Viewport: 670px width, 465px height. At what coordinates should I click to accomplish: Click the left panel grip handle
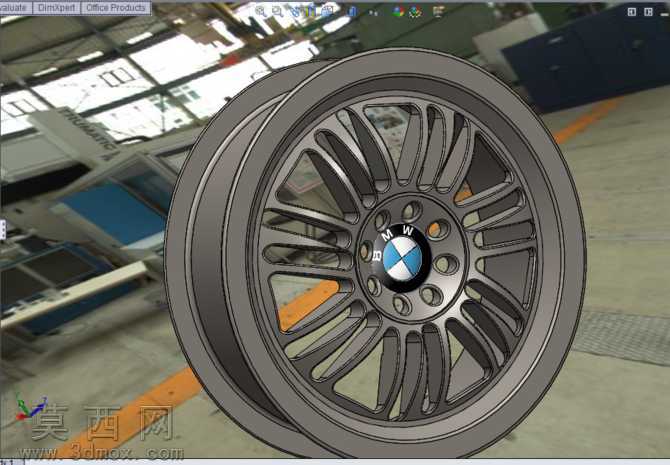coord(2,230)
